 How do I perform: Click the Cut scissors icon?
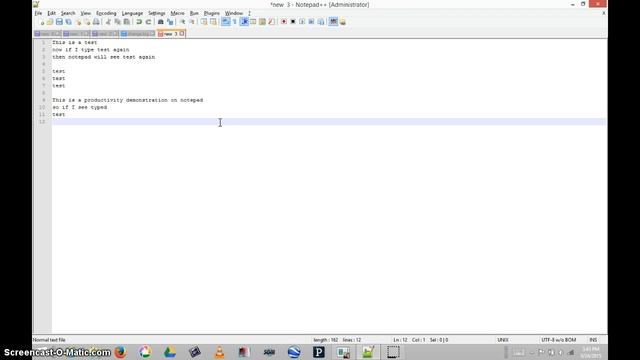pyautogui.click(x=108, y=22)
